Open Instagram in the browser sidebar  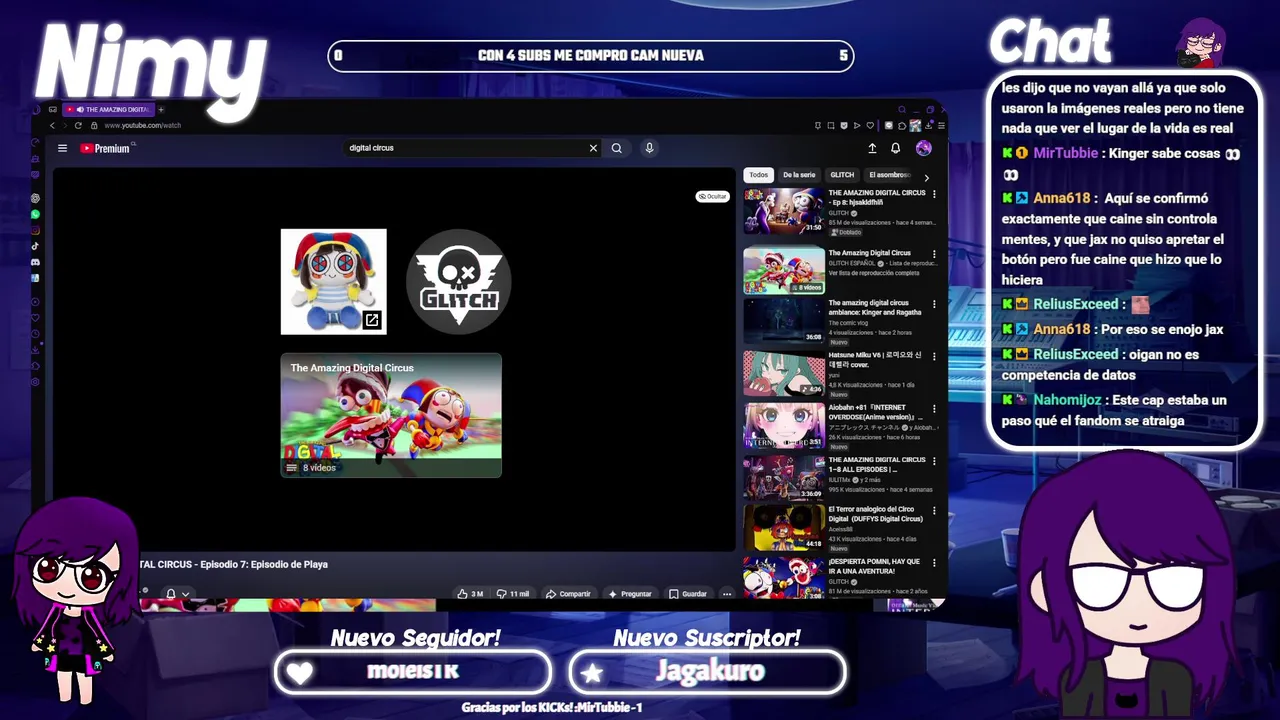coord(35,230)
